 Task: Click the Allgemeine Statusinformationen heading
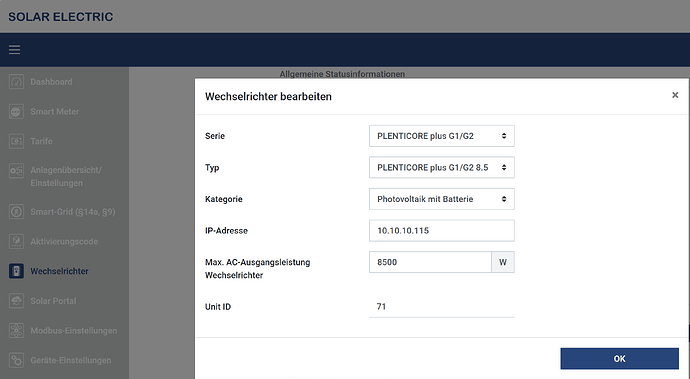click(342, 74)
